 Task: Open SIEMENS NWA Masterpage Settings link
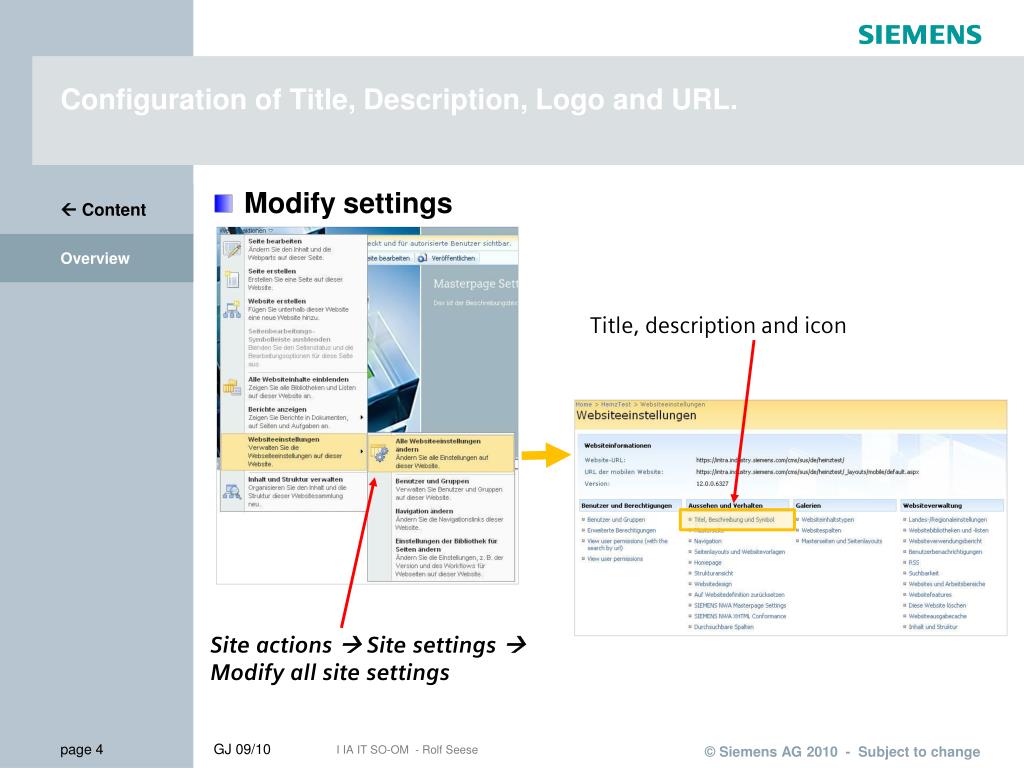[740, 605]
